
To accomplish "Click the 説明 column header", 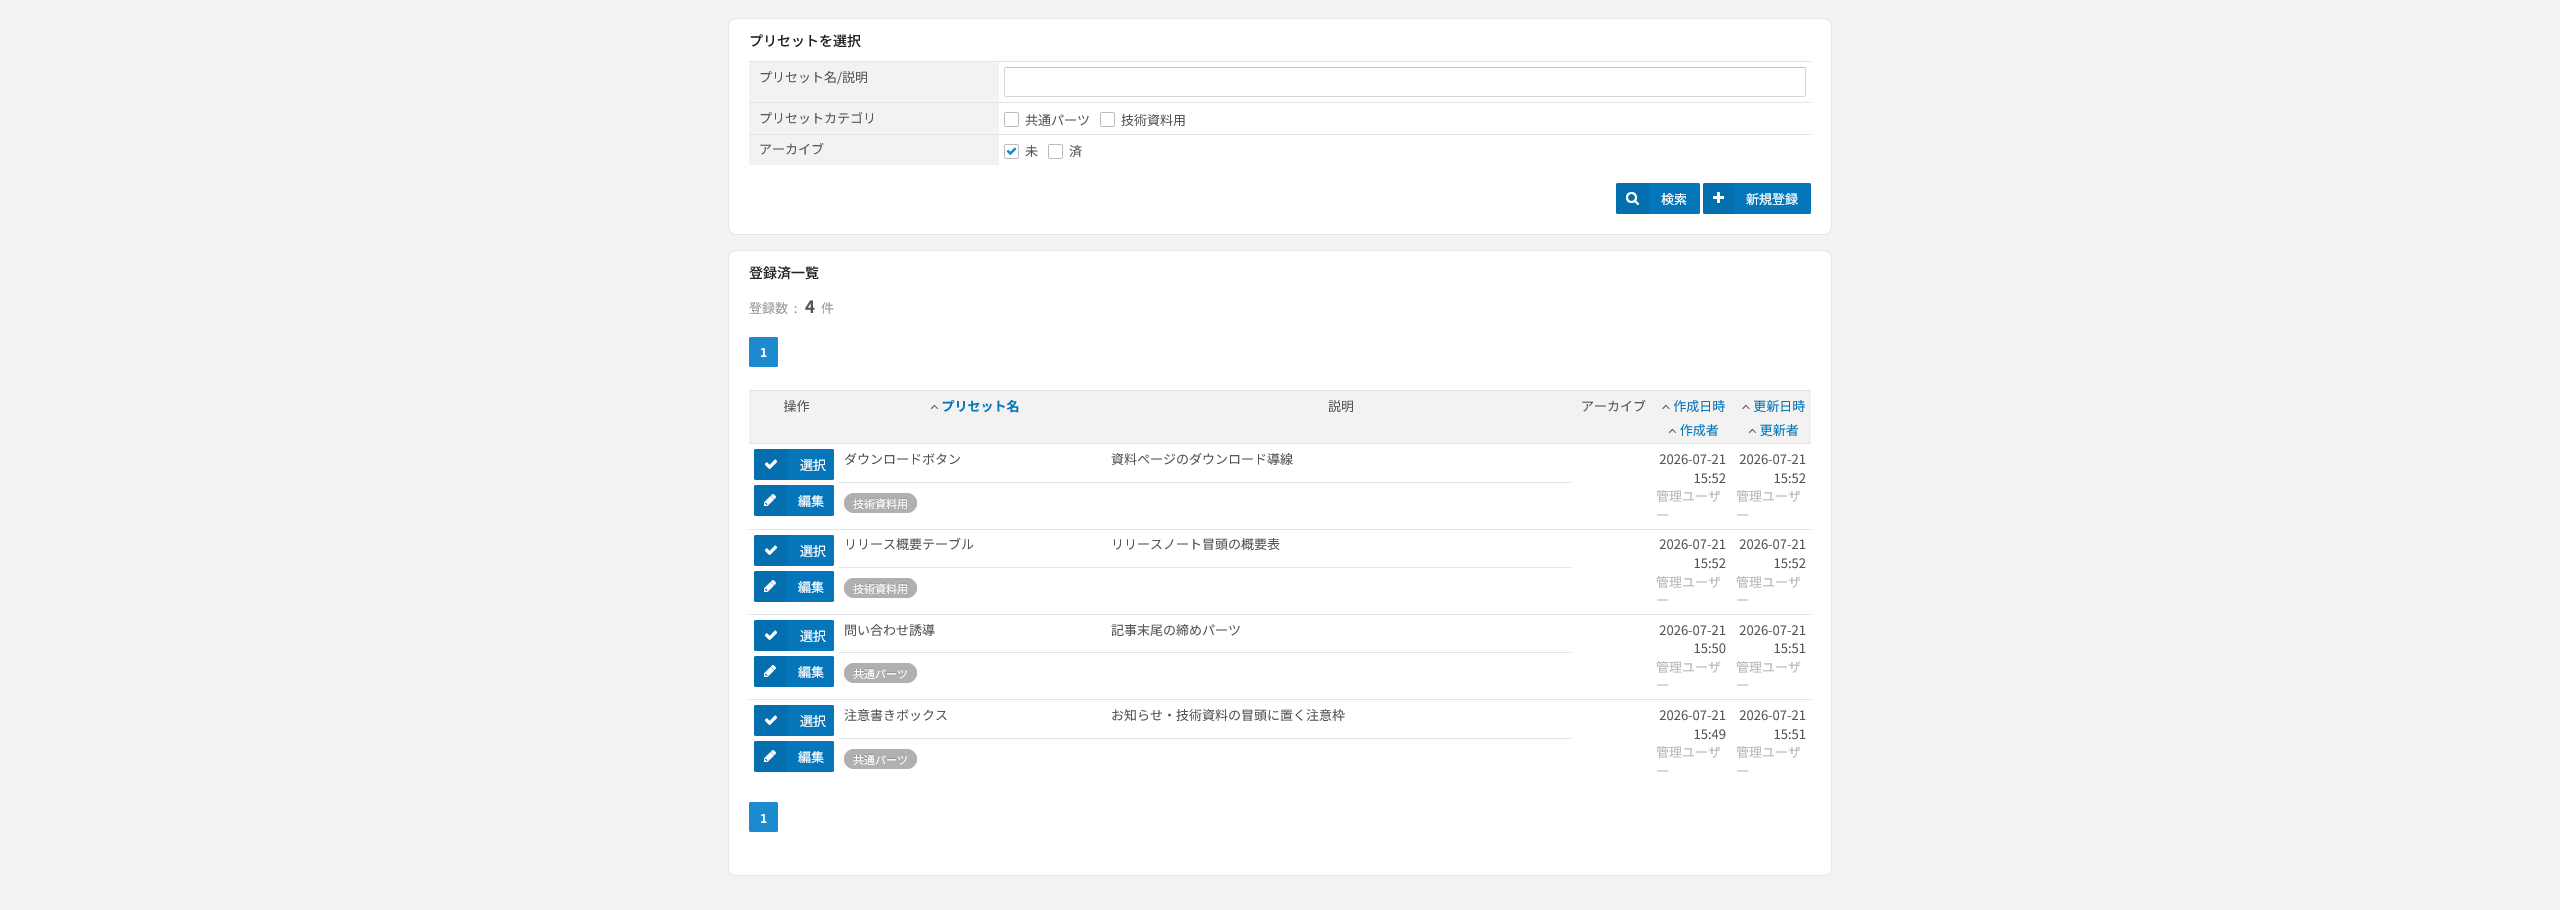I will [1341, 406].
